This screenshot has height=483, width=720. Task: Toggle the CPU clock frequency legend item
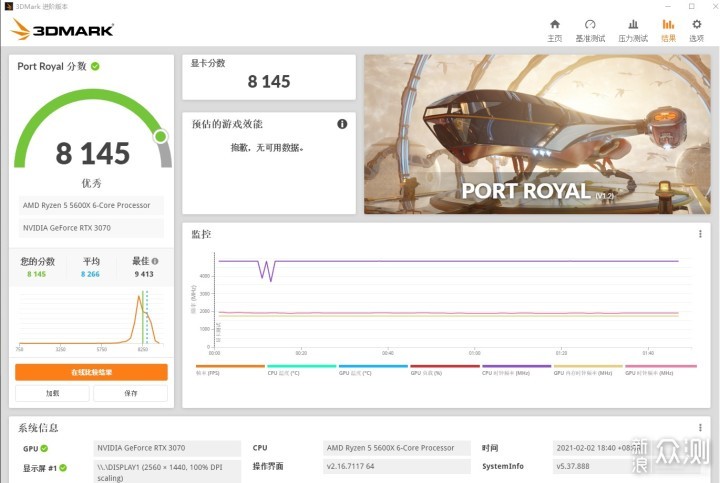pos(517,370)
